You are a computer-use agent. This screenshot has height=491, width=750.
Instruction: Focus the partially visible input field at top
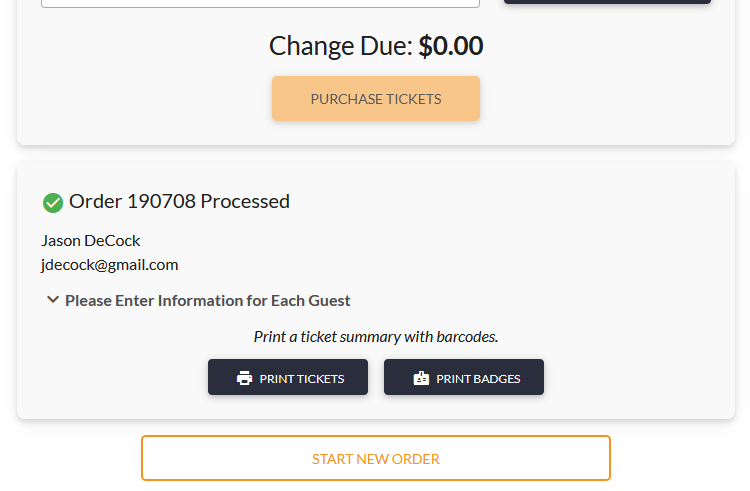point(261,3)
